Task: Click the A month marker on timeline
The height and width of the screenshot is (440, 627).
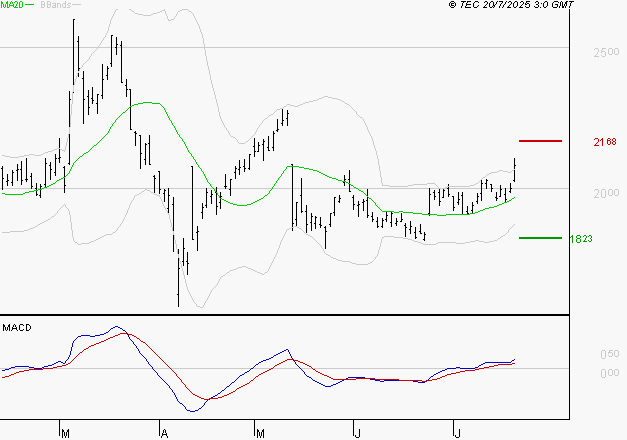Action: point(164,433)
